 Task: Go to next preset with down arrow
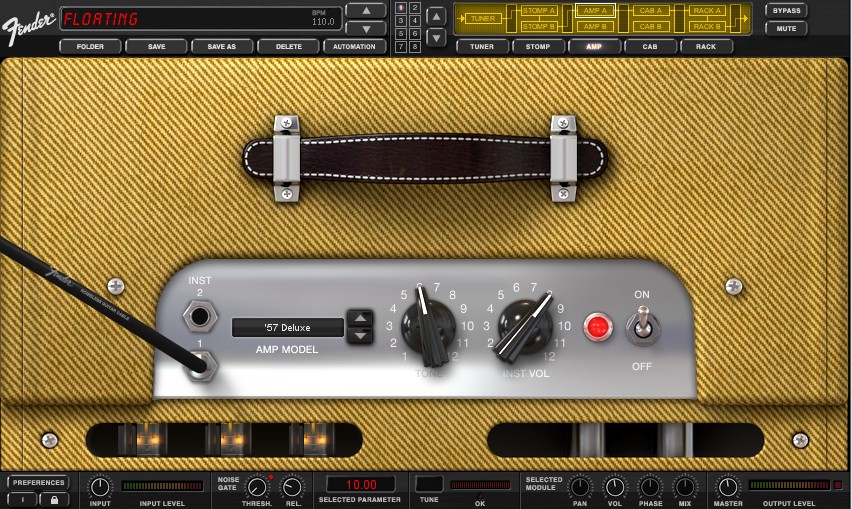pos(366,28)
